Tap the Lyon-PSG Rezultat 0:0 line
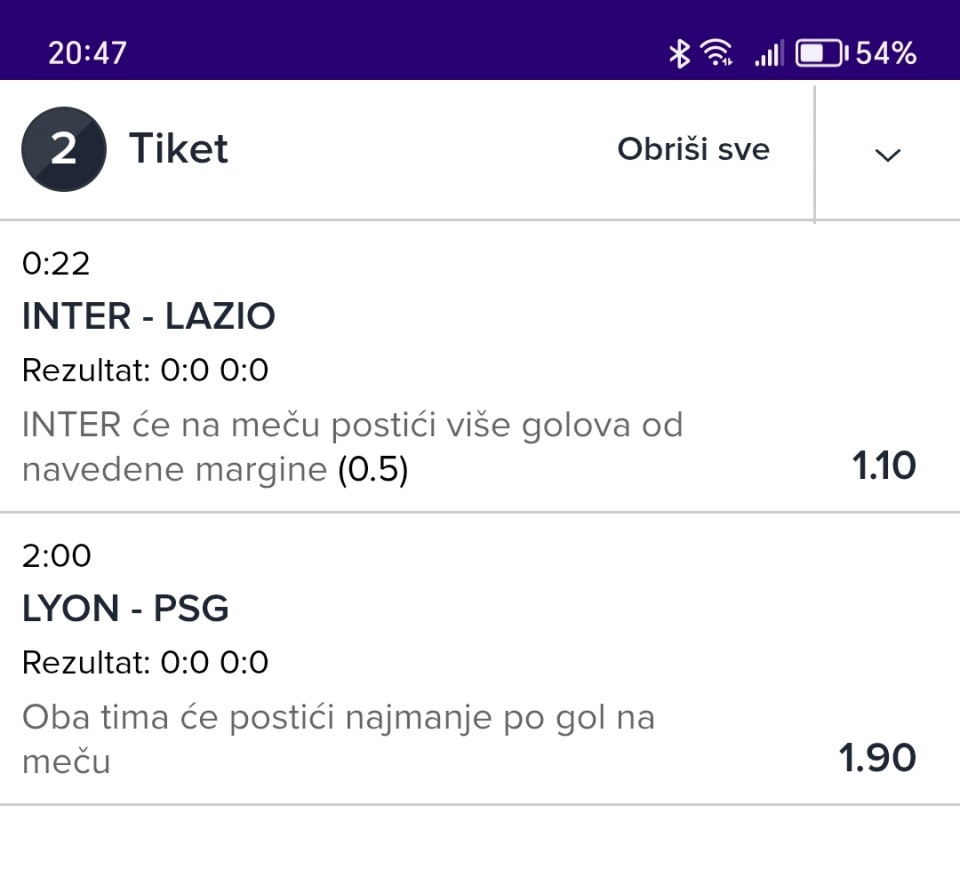The image size is (960, 885). [x=145, y=663]
